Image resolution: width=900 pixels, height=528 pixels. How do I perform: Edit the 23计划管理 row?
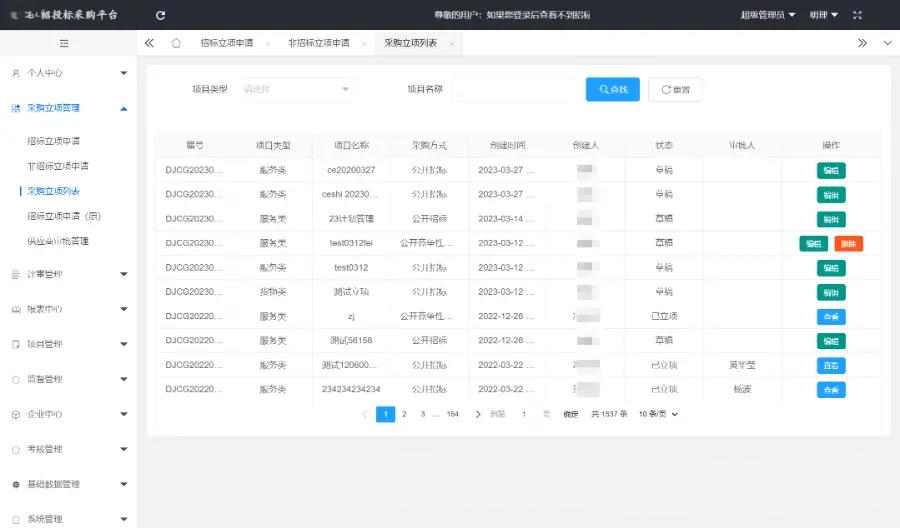click(x=831, y=219)
